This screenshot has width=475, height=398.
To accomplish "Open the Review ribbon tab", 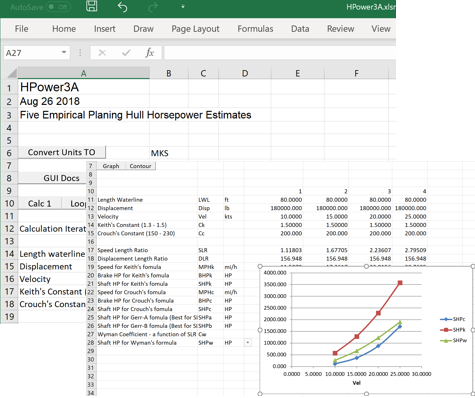I will coord(340,29).
